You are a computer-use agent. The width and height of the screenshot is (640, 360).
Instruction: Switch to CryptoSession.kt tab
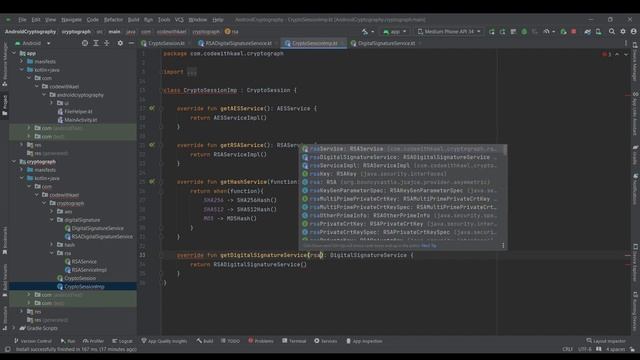pos(167,43)
